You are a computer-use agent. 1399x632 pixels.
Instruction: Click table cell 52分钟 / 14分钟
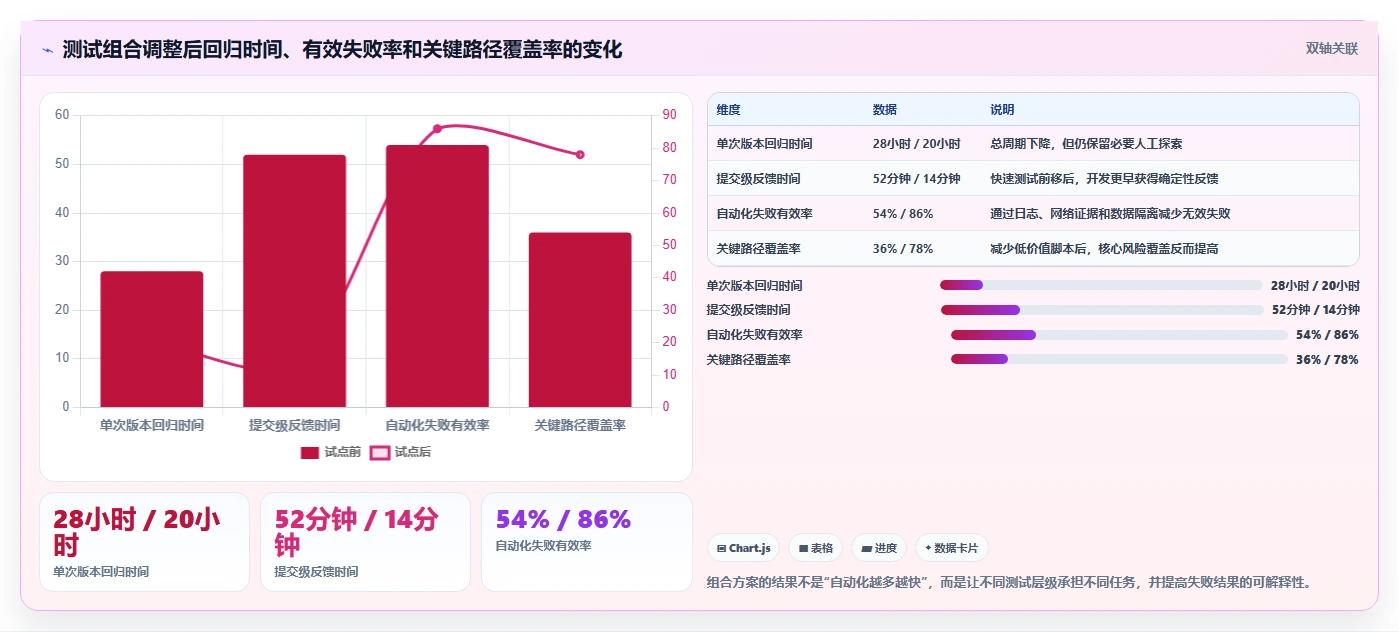[916, 179]
